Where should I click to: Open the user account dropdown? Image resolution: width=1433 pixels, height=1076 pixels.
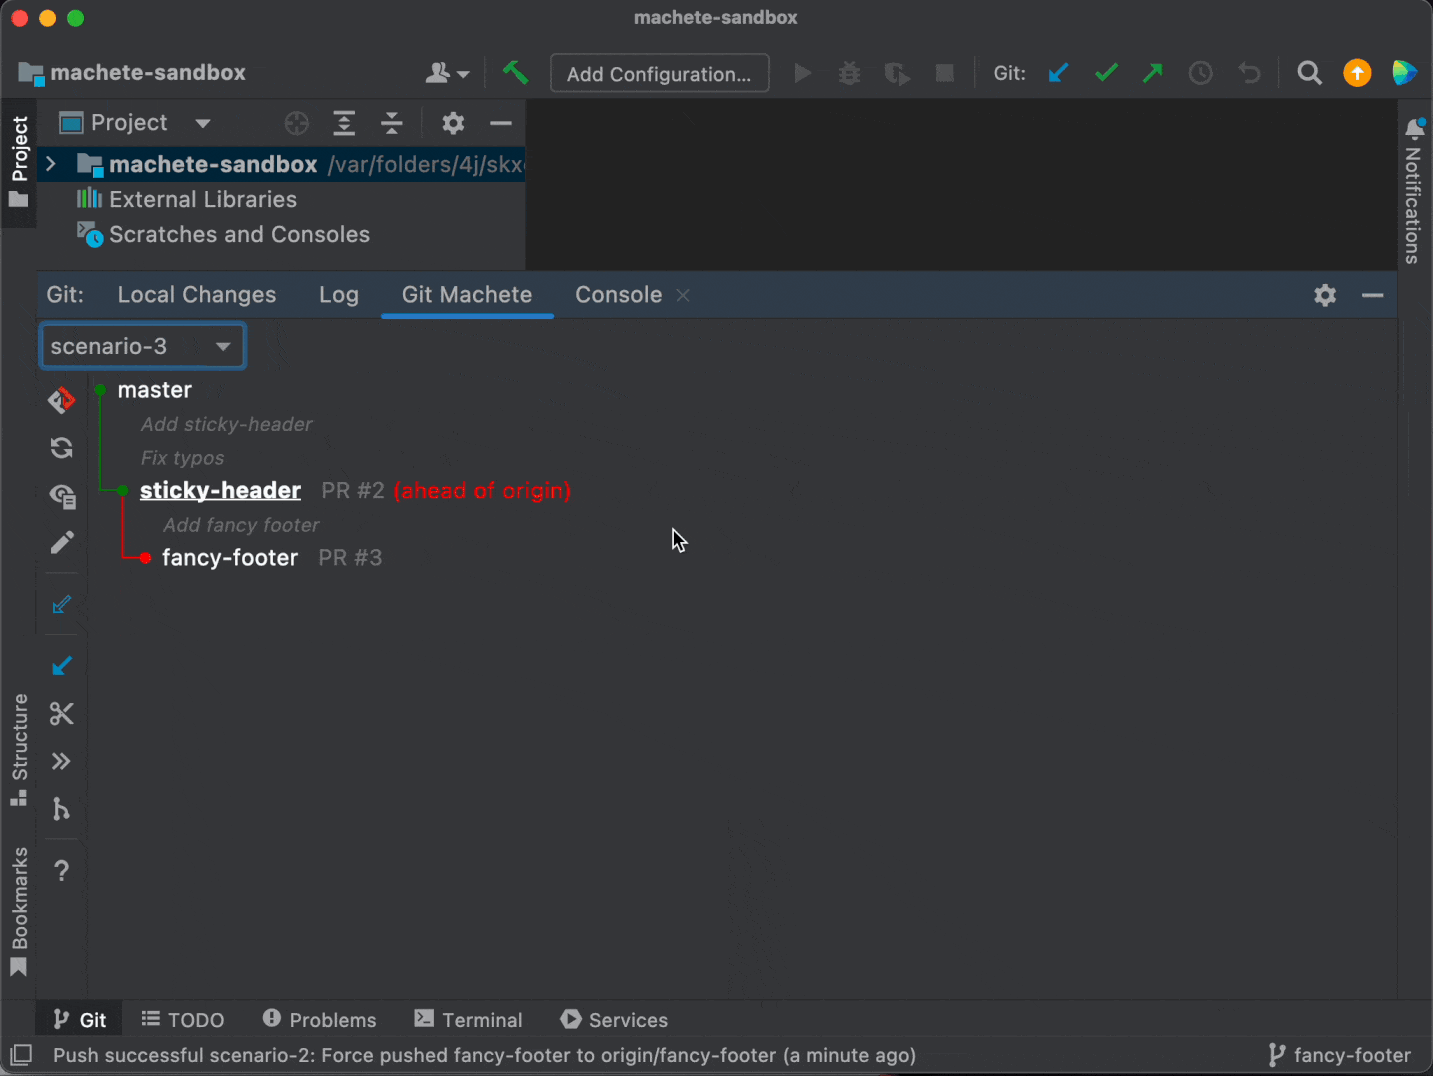tap(447, 73)
